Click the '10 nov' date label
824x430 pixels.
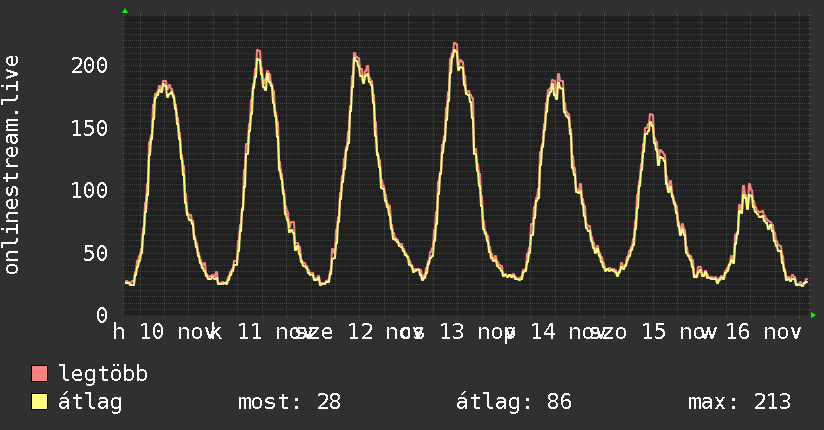tap(178, 332)
